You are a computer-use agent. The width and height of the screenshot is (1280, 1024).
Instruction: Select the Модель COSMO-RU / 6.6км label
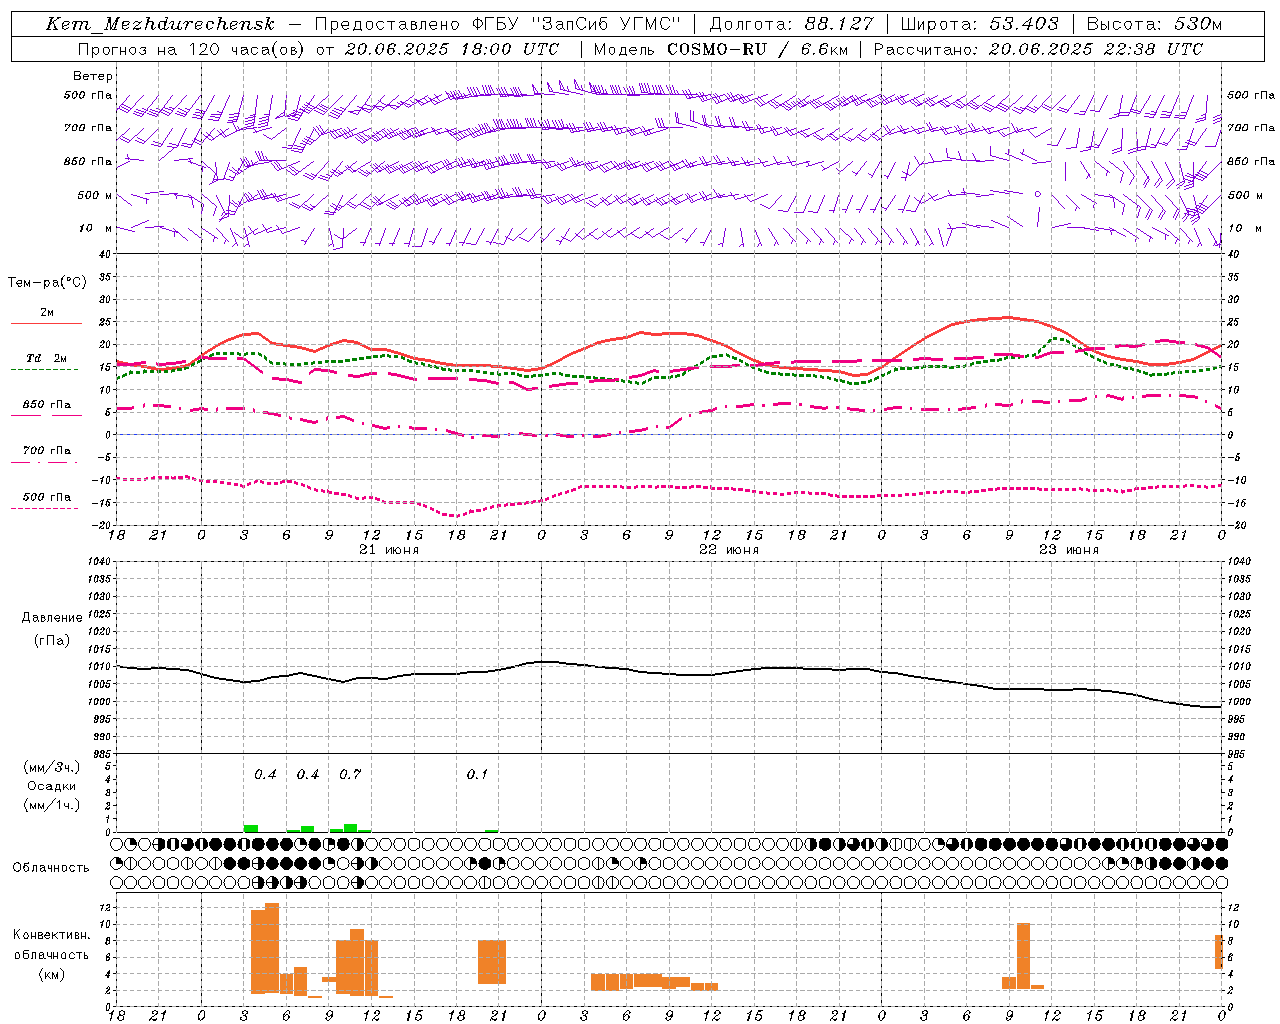tap(719, 49)
